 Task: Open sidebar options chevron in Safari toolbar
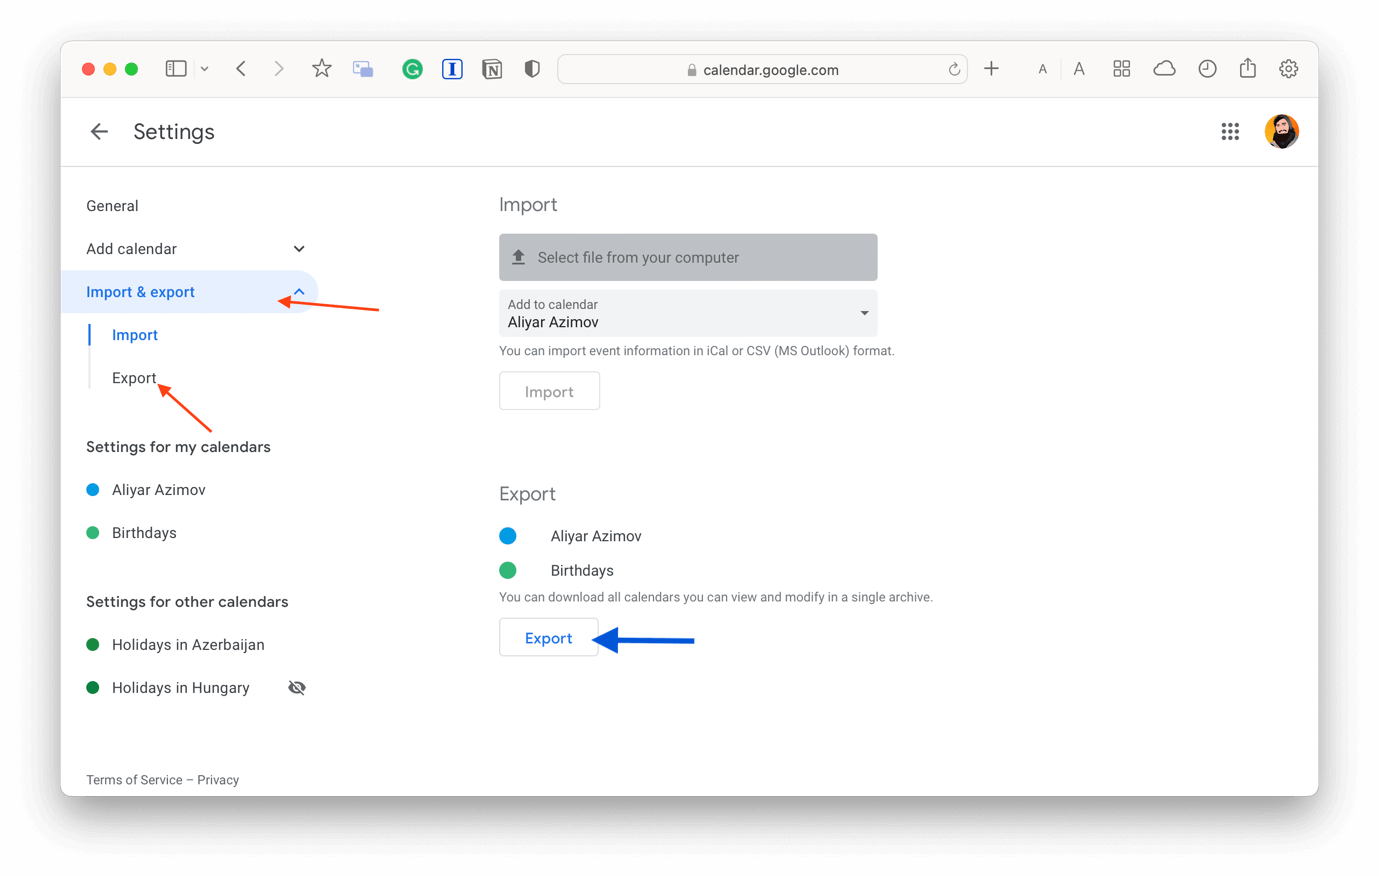[x=204, y=69]
